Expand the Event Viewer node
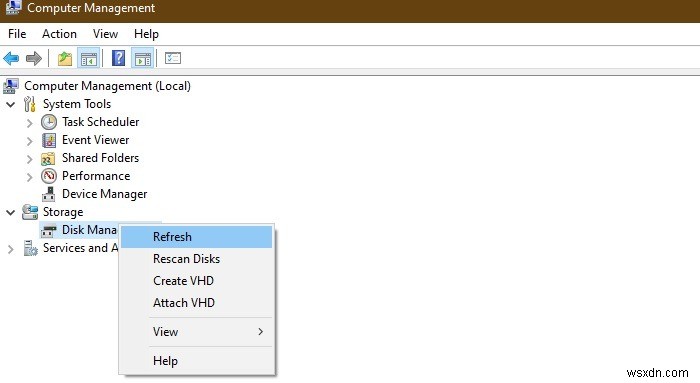The image size is (700, 383). (x=29, y=141)
